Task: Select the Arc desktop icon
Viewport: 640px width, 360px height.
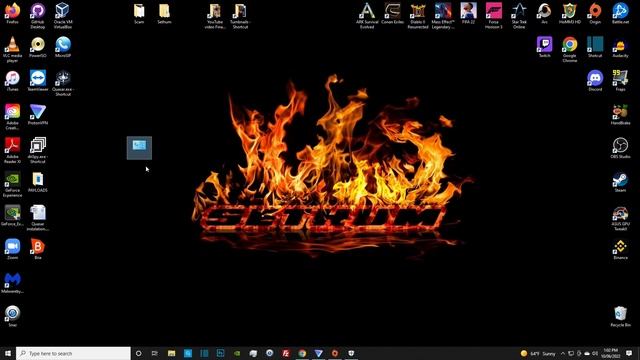Action: pos(544,13)
